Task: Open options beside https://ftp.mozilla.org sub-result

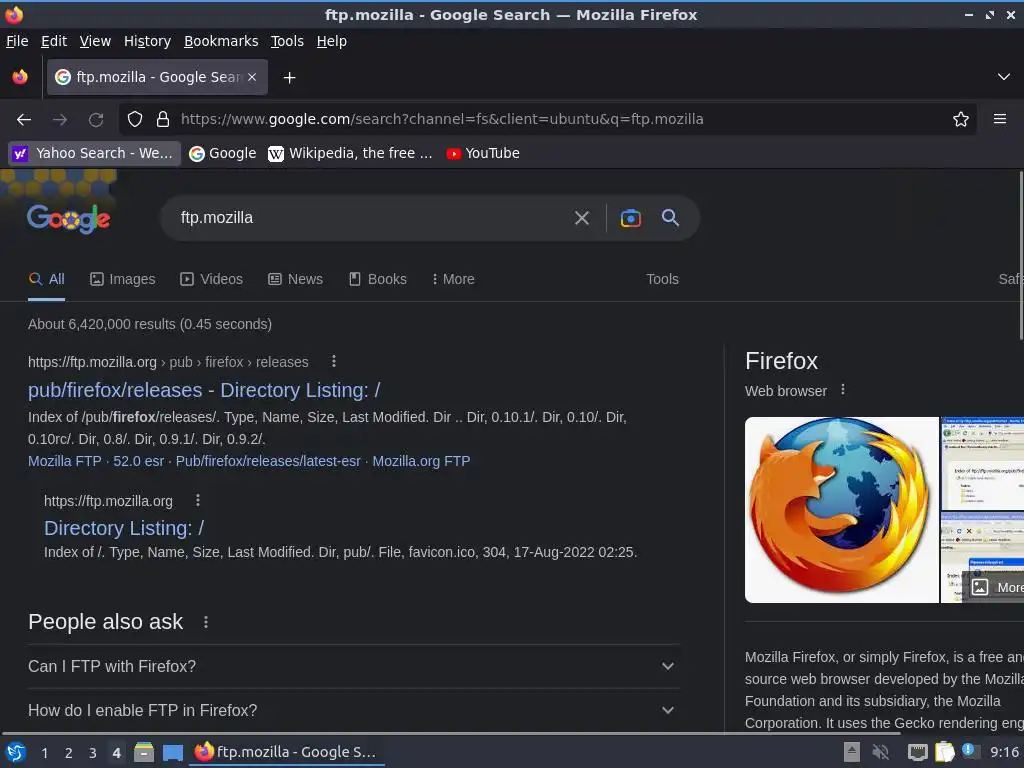Action: pos(198,500)
